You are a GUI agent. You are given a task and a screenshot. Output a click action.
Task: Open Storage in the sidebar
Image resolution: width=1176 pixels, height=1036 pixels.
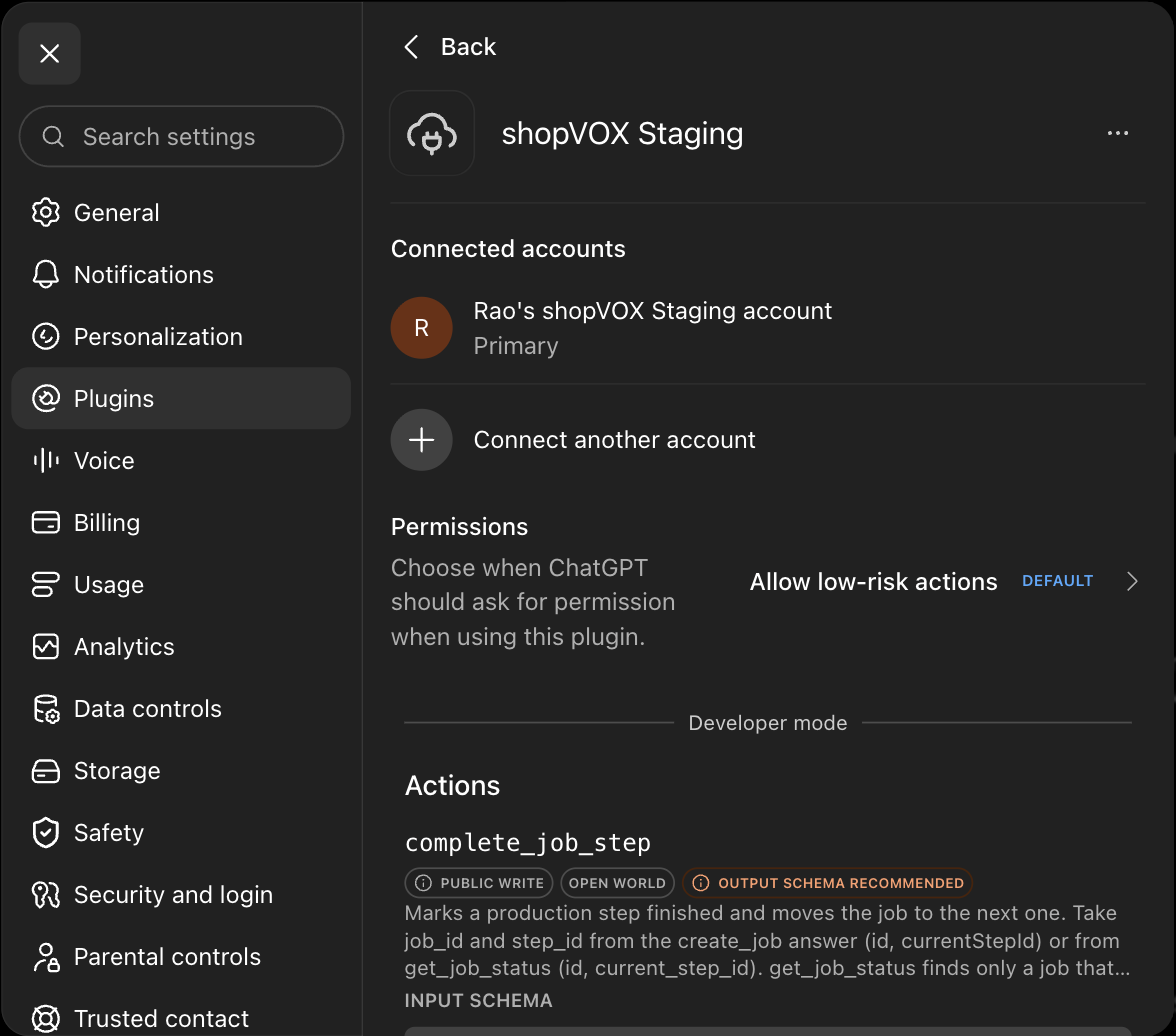[x=181, y=770]
